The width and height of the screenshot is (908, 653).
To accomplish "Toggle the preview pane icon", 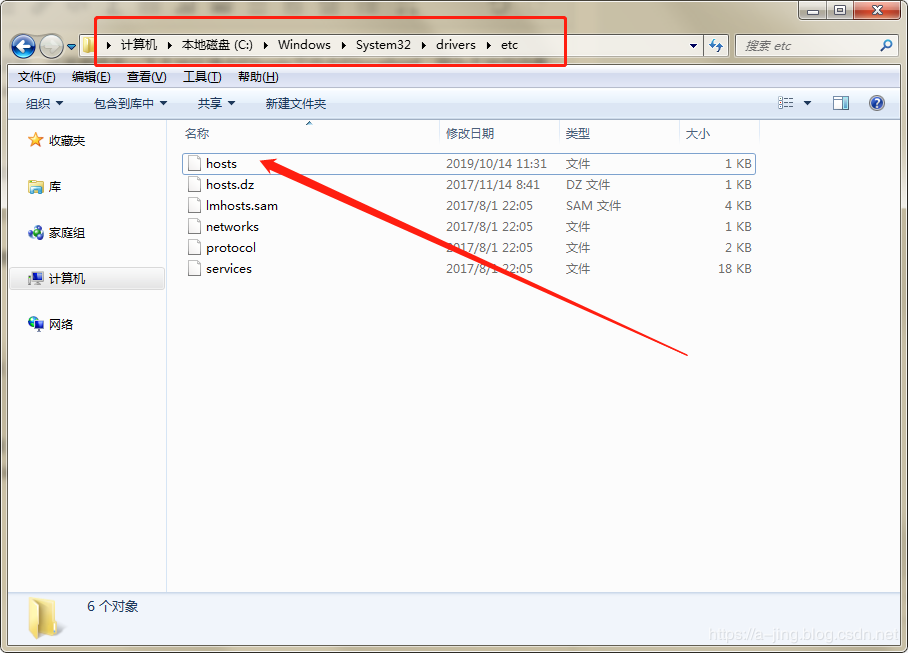I will (x=841, y=103).
